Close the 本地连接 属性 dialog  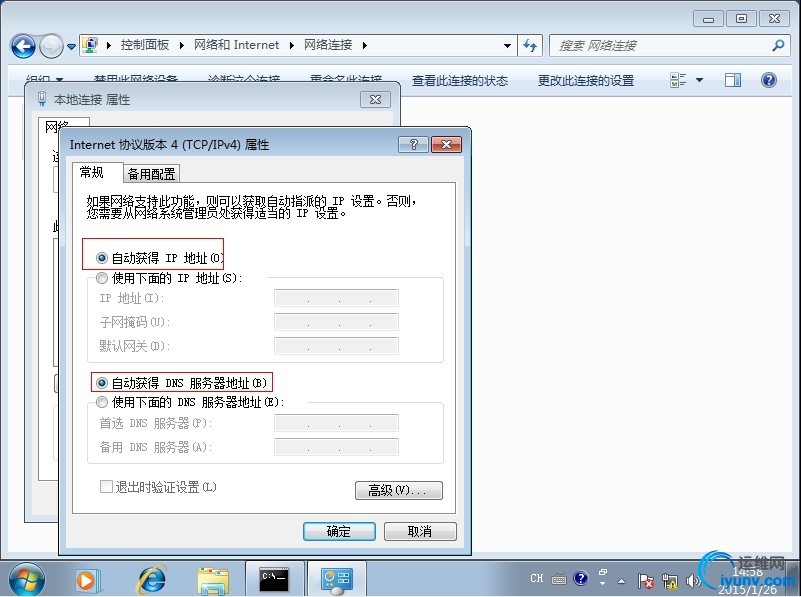coord(375,100)
